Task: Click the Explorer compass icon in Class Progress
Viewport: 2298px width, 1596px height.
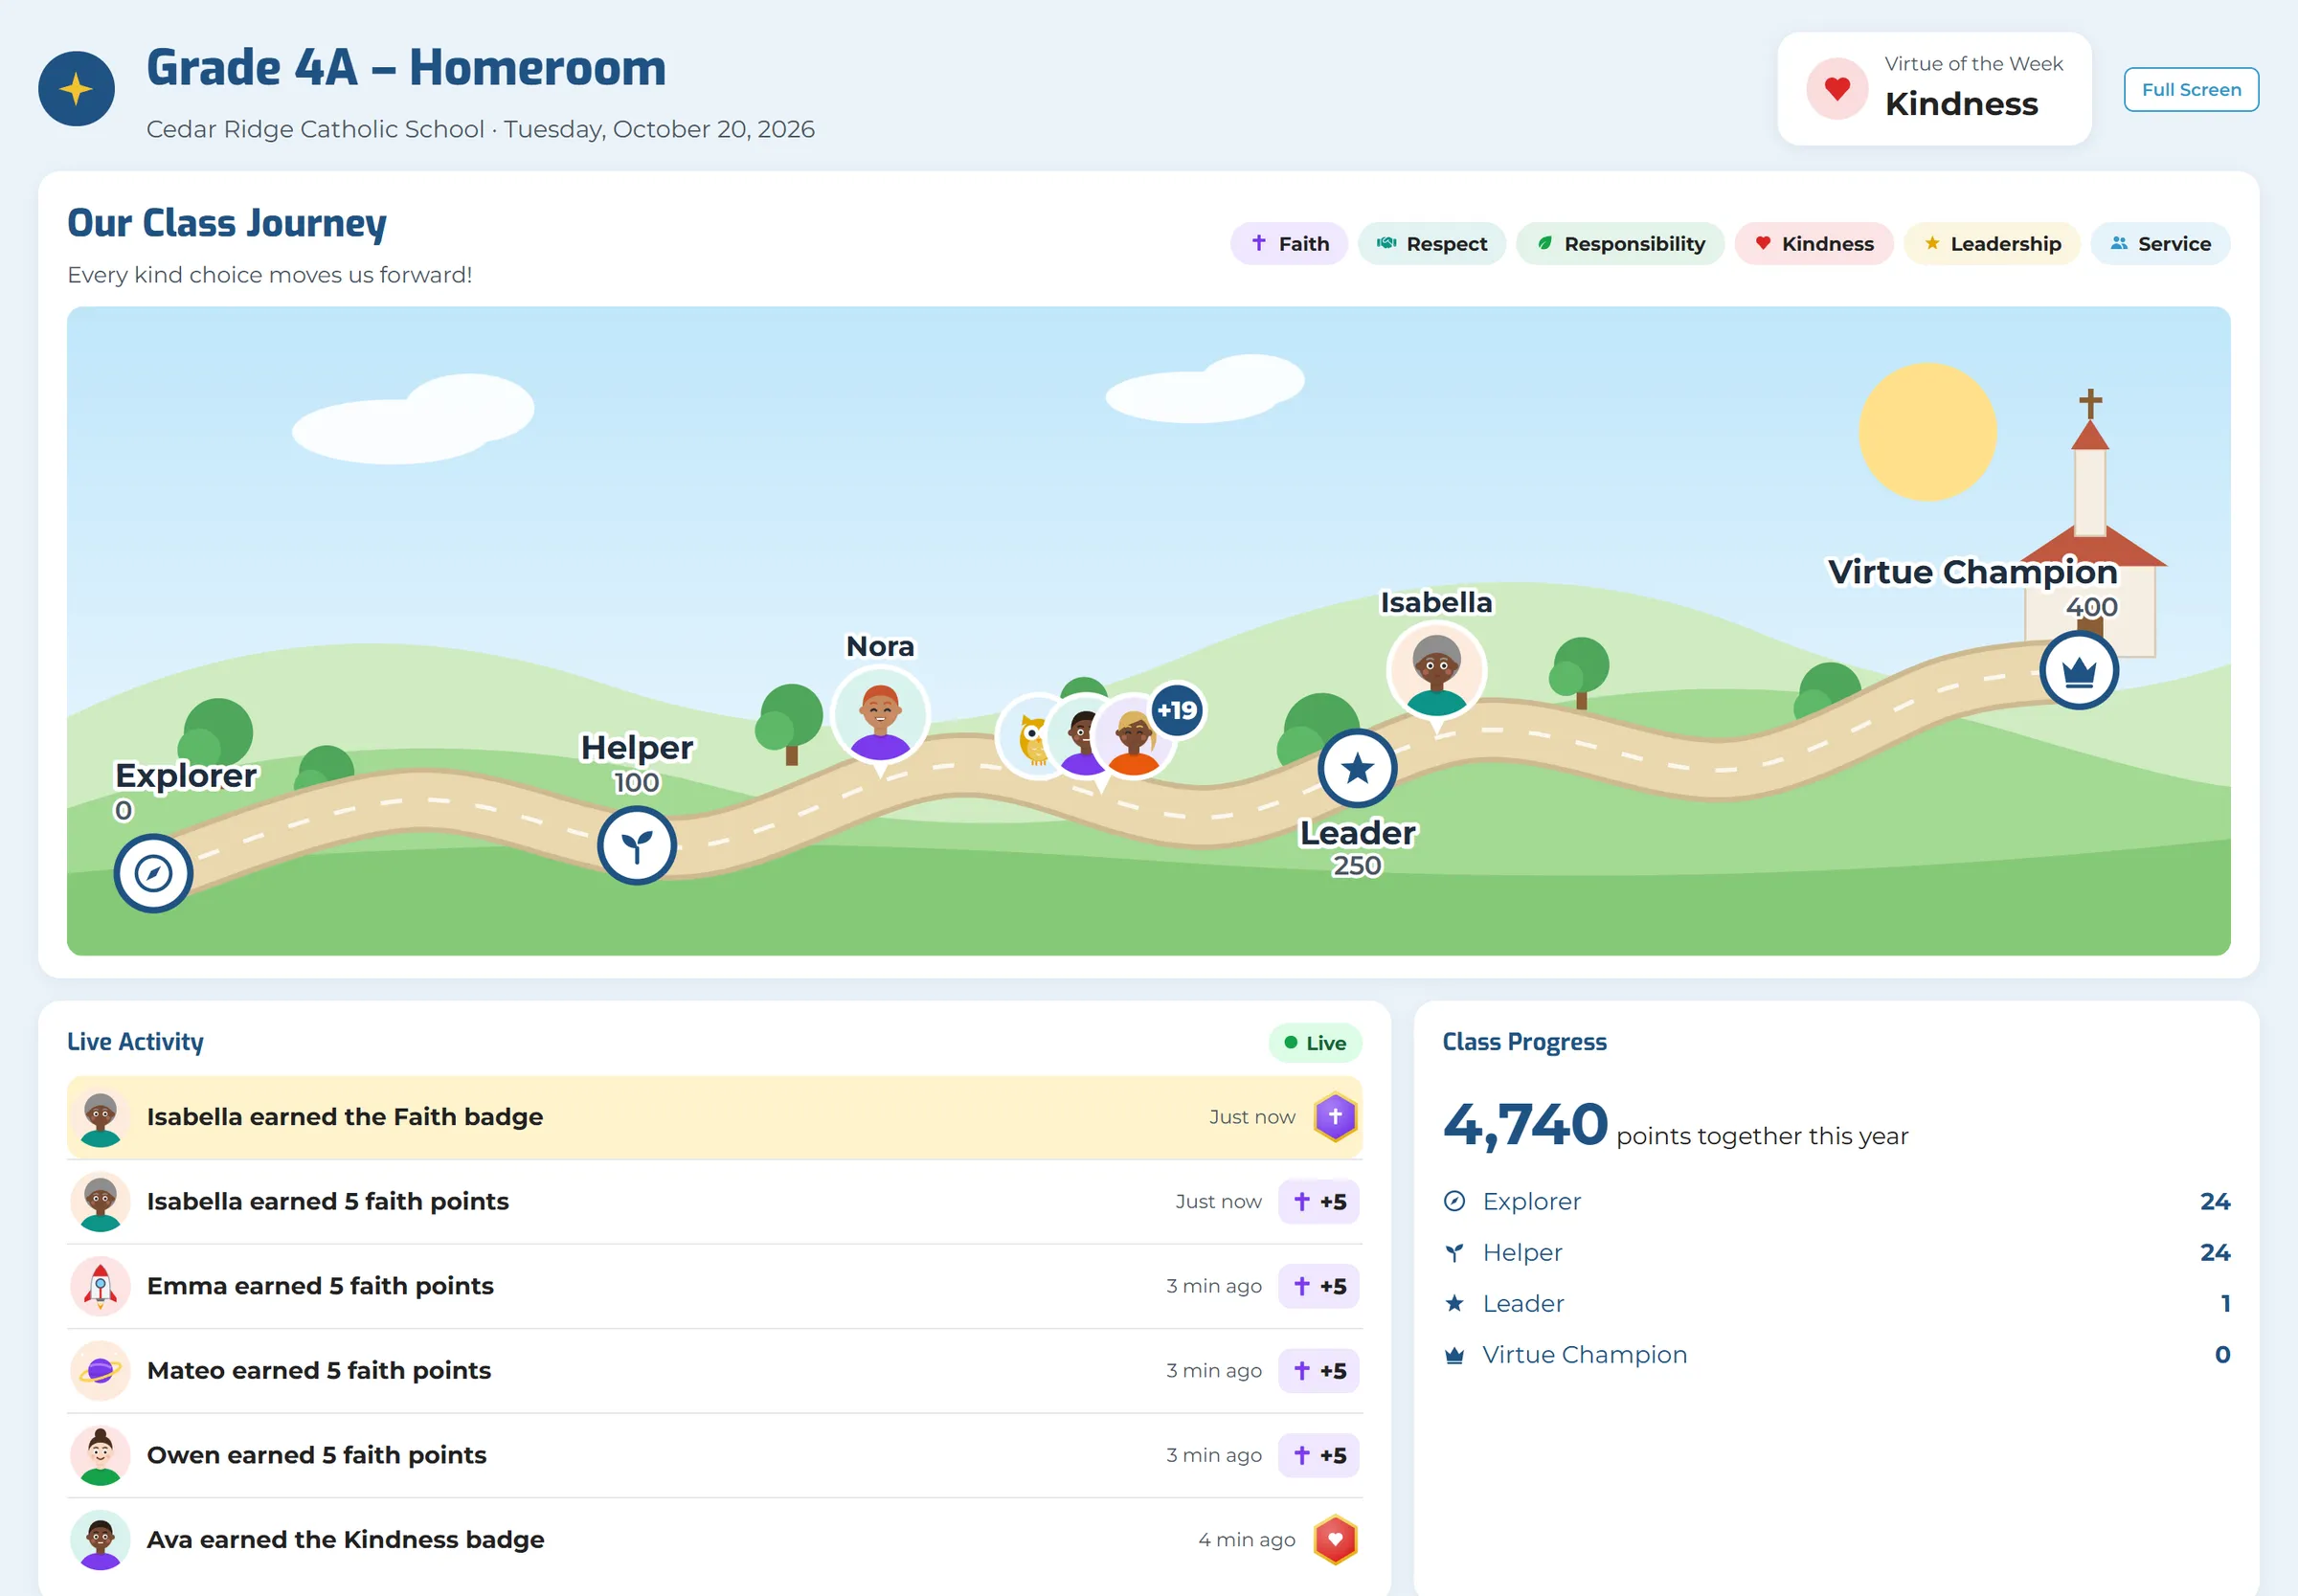Action: [1454, 1202]
